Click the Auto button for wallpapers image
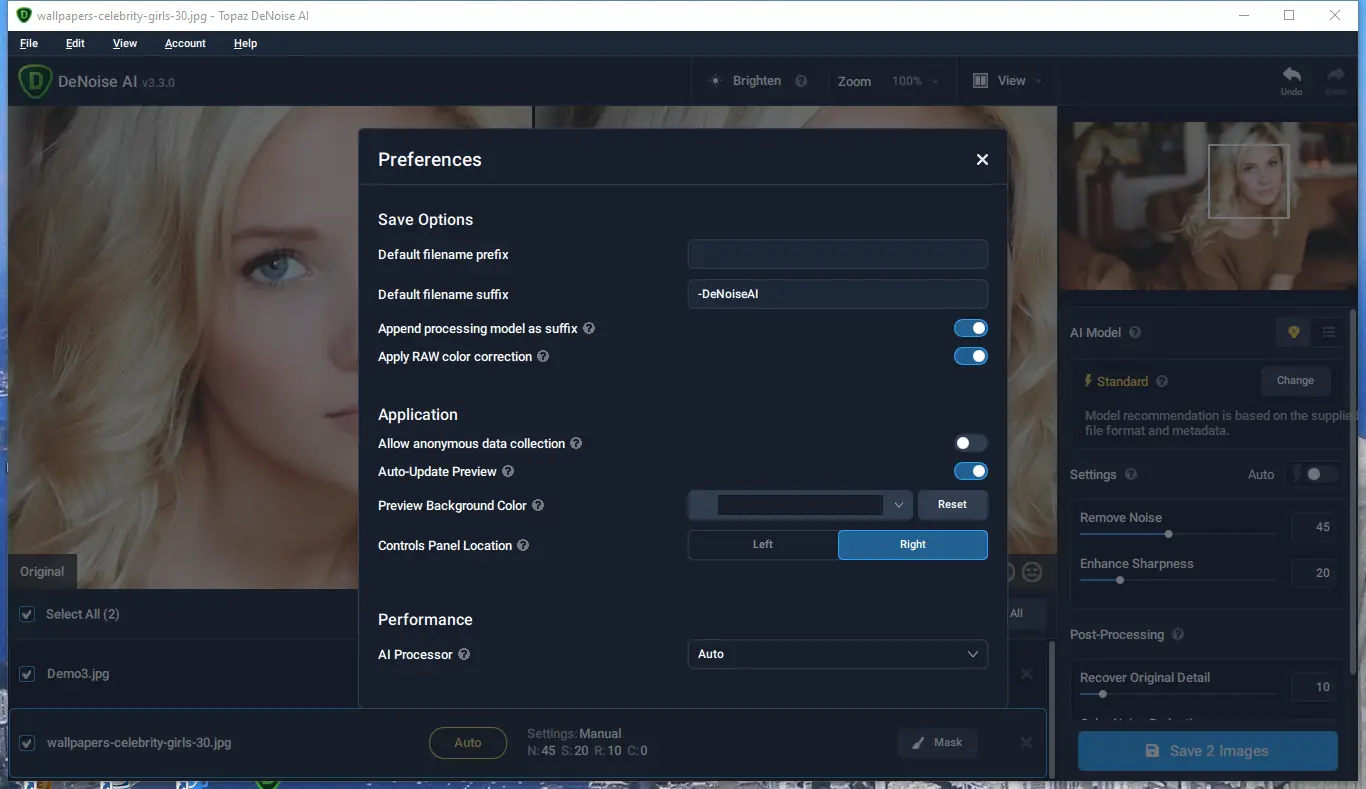Screen dimensions: 1366x789 [x=468, y=743]
